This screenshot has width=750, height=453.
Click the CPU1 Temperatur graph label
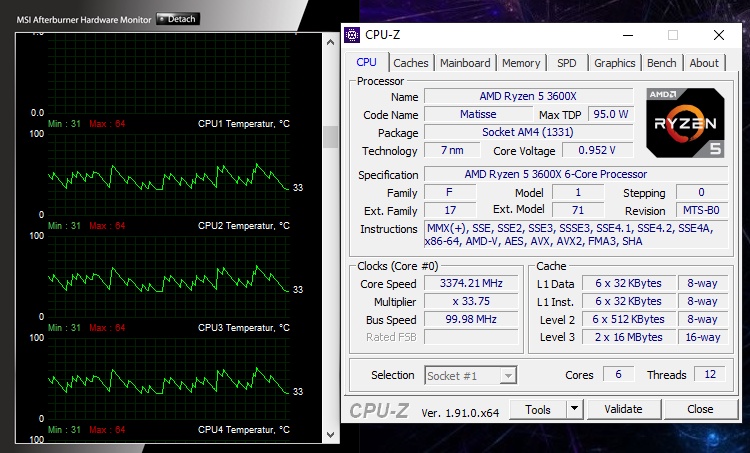(243, 124)
